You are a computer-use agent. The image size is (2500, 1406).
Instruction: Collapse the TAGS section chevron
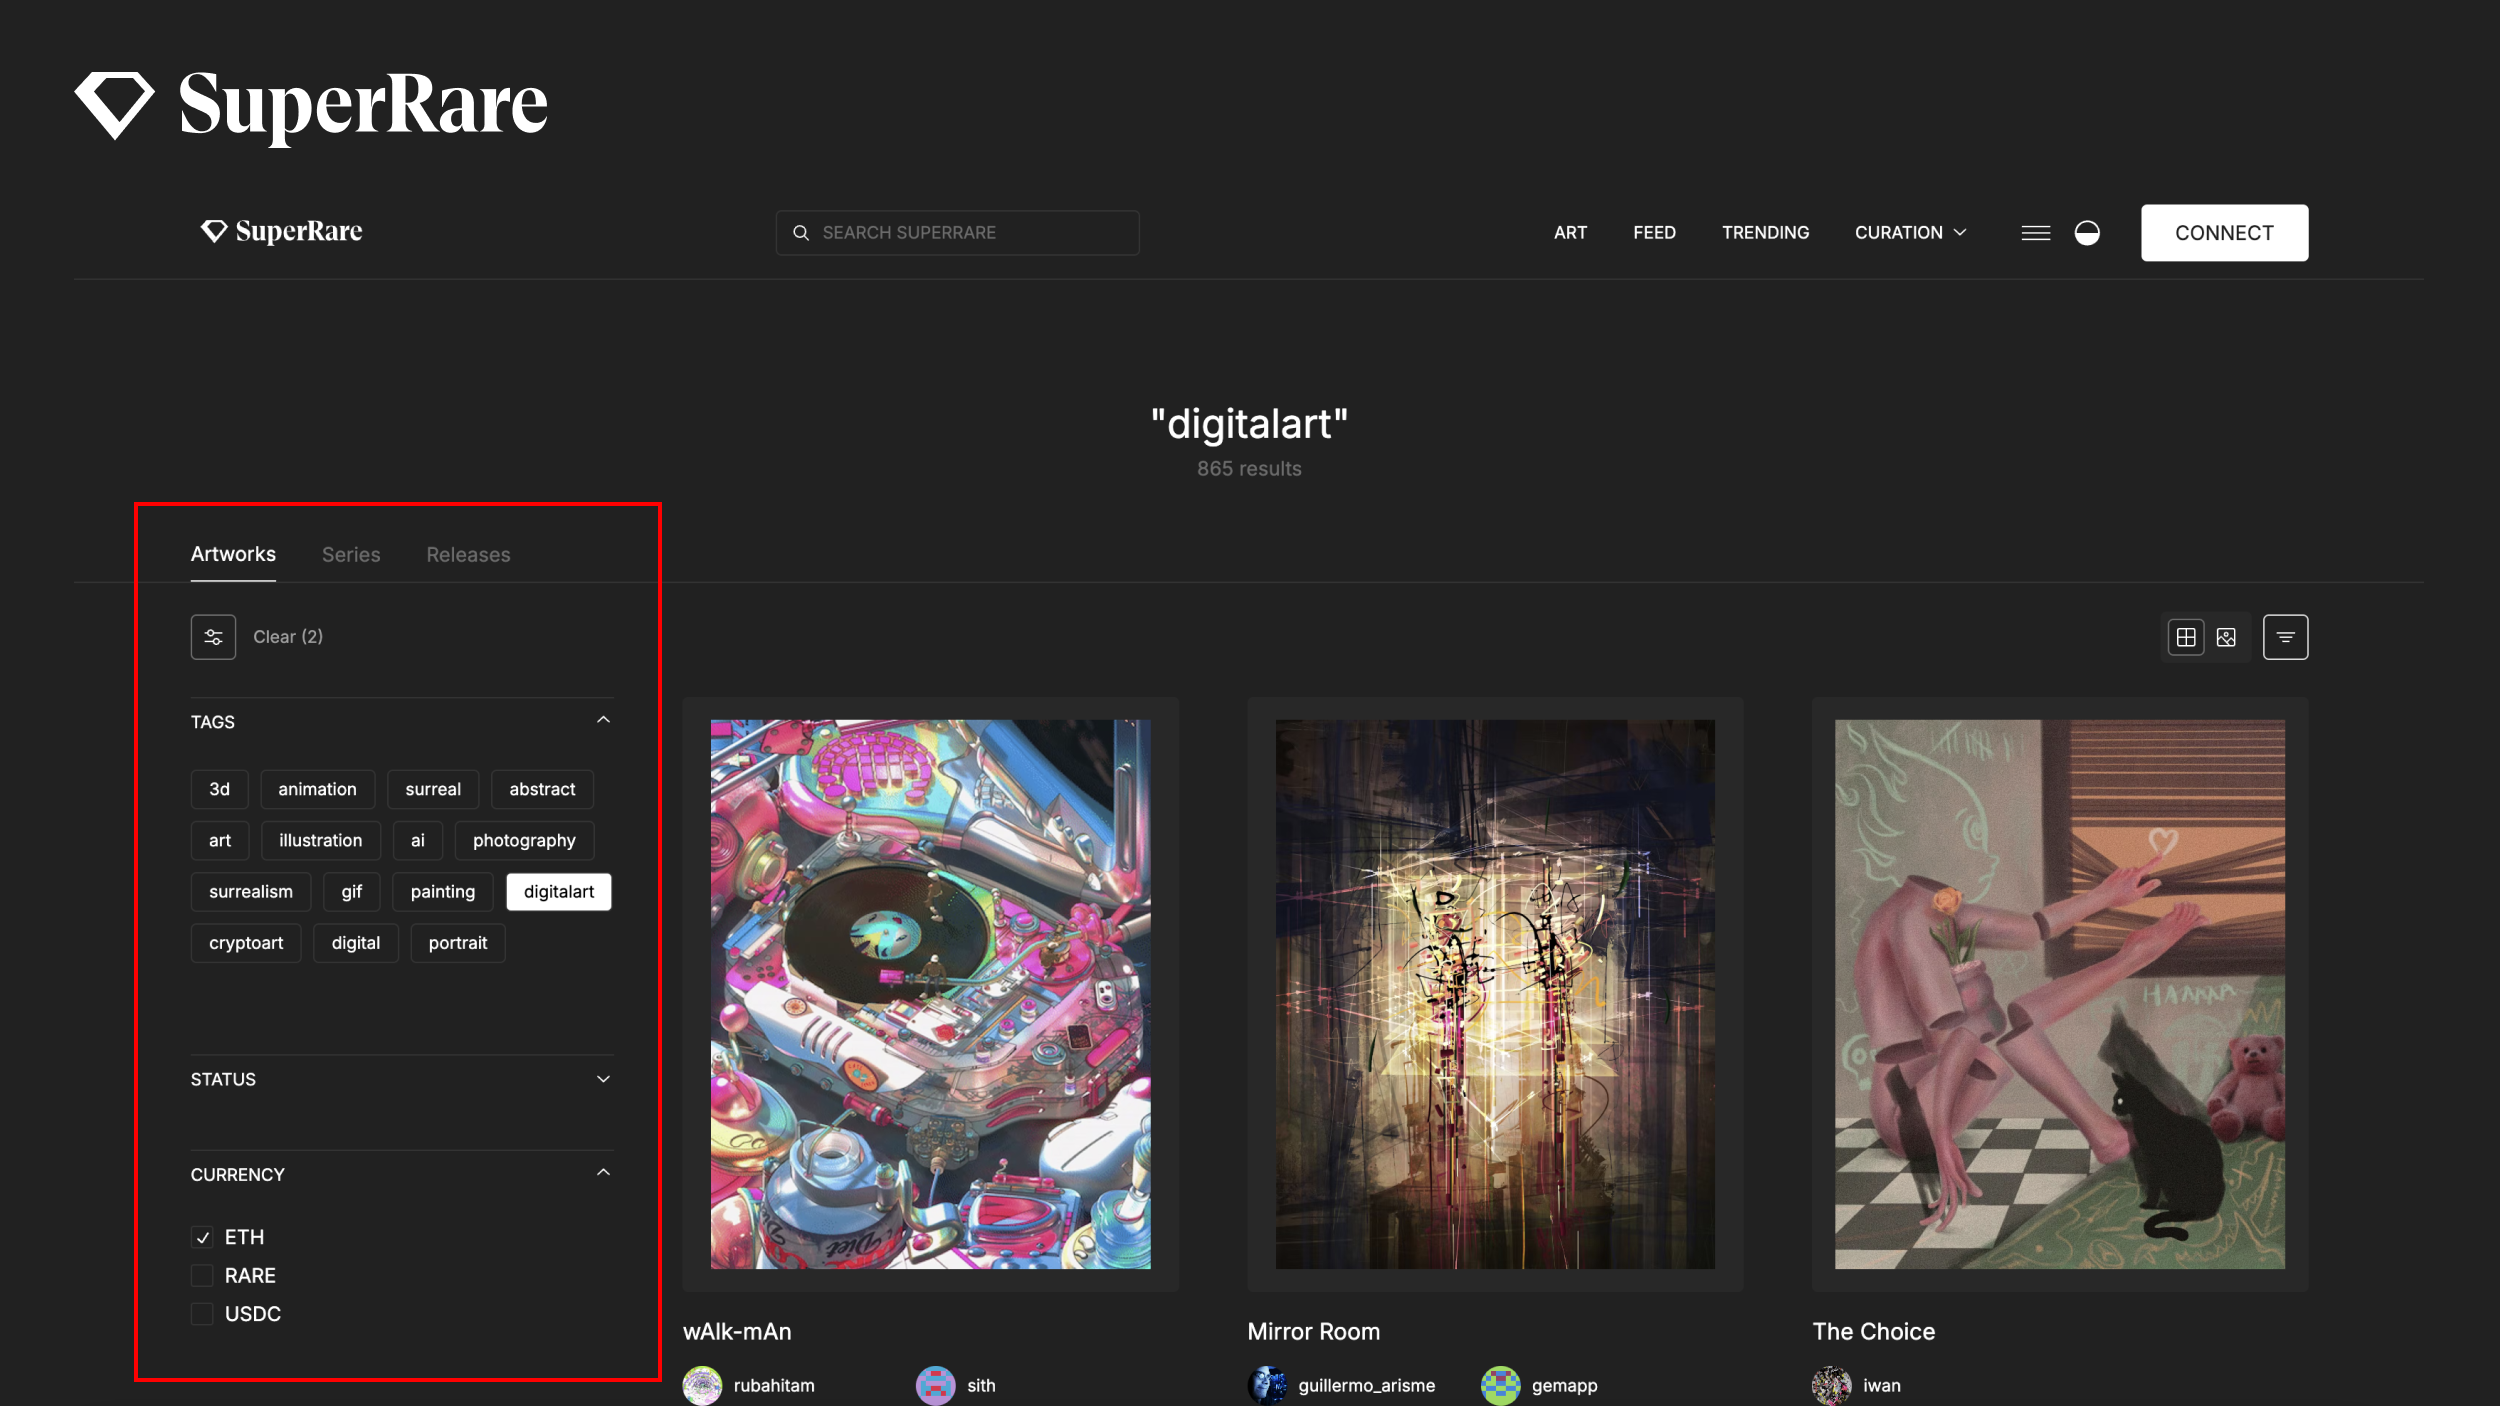pos(603,720)
